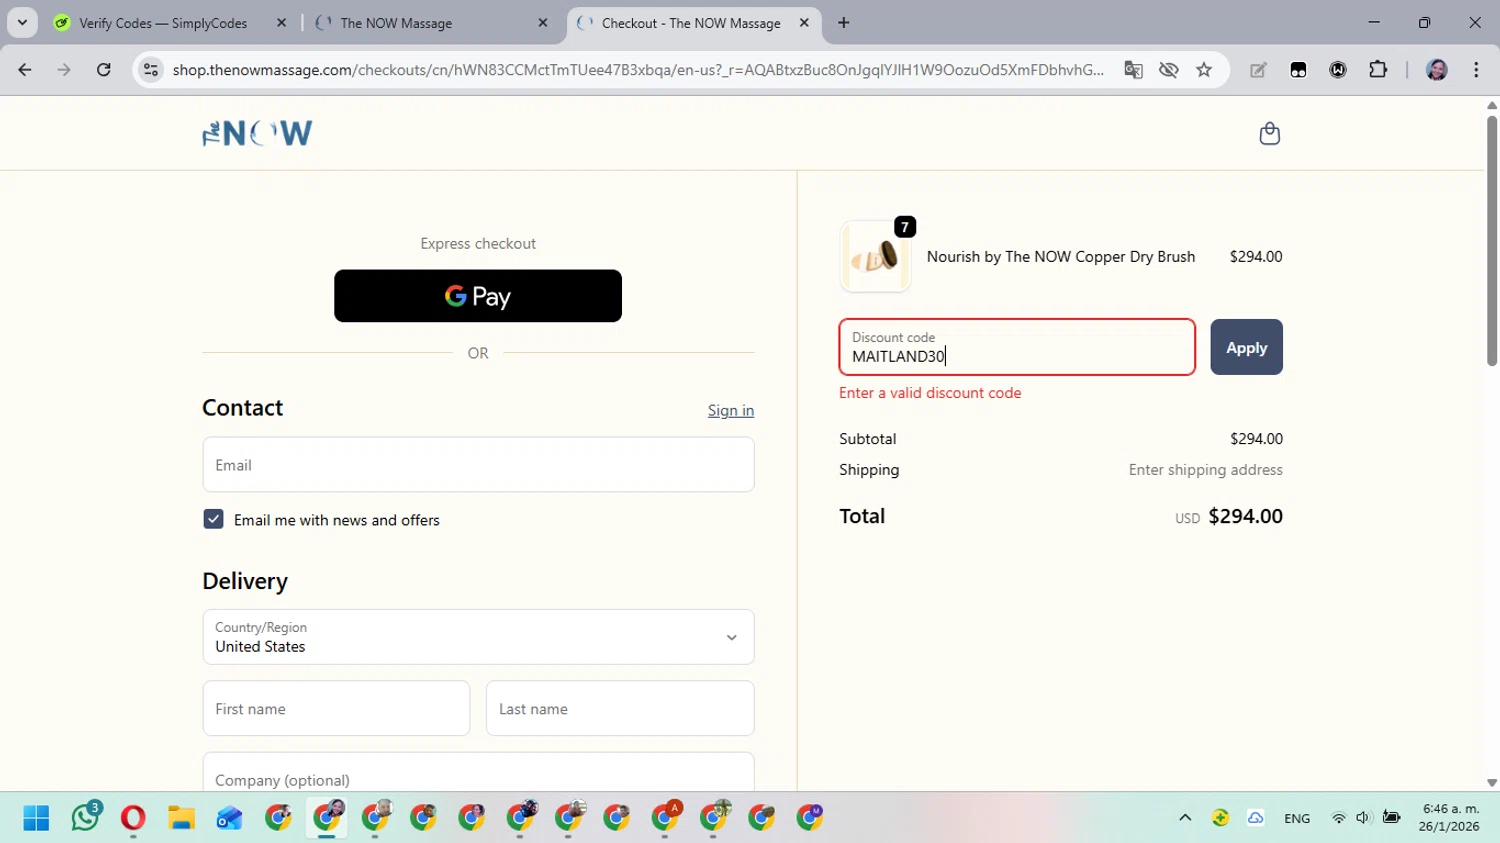The width and height of the screenshot is (1500, 843).
Task: Click the browser address bar URL
Action: 638,70
